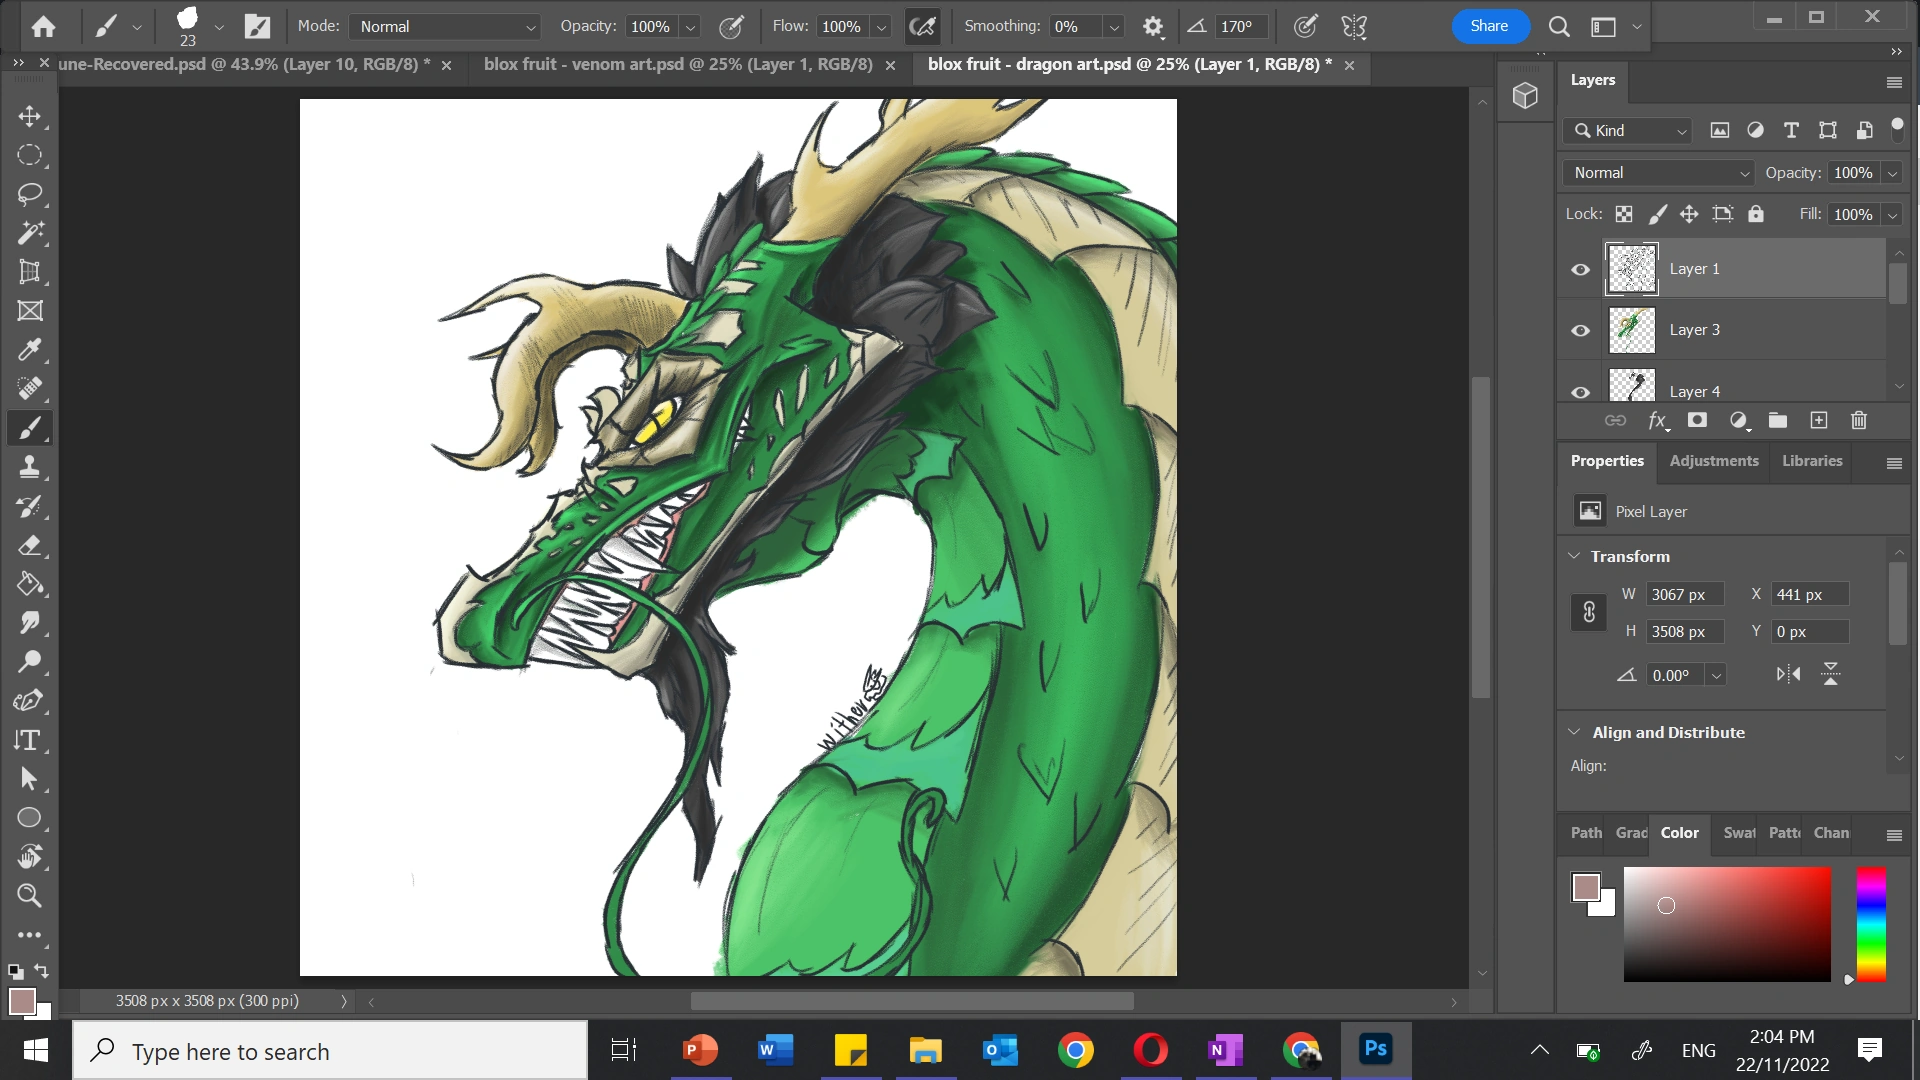Select the Eraser tool

[30, 546]
